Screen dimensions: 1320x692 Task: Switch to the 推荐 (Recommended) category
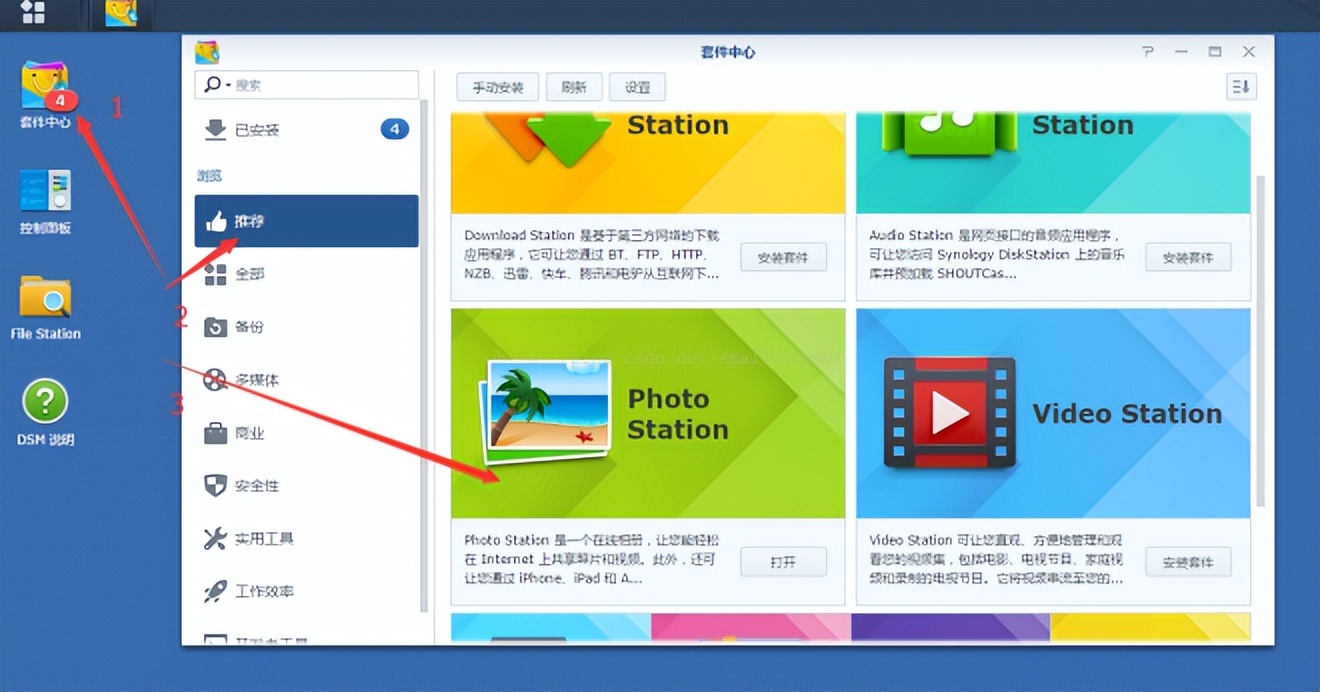point(248,221)
